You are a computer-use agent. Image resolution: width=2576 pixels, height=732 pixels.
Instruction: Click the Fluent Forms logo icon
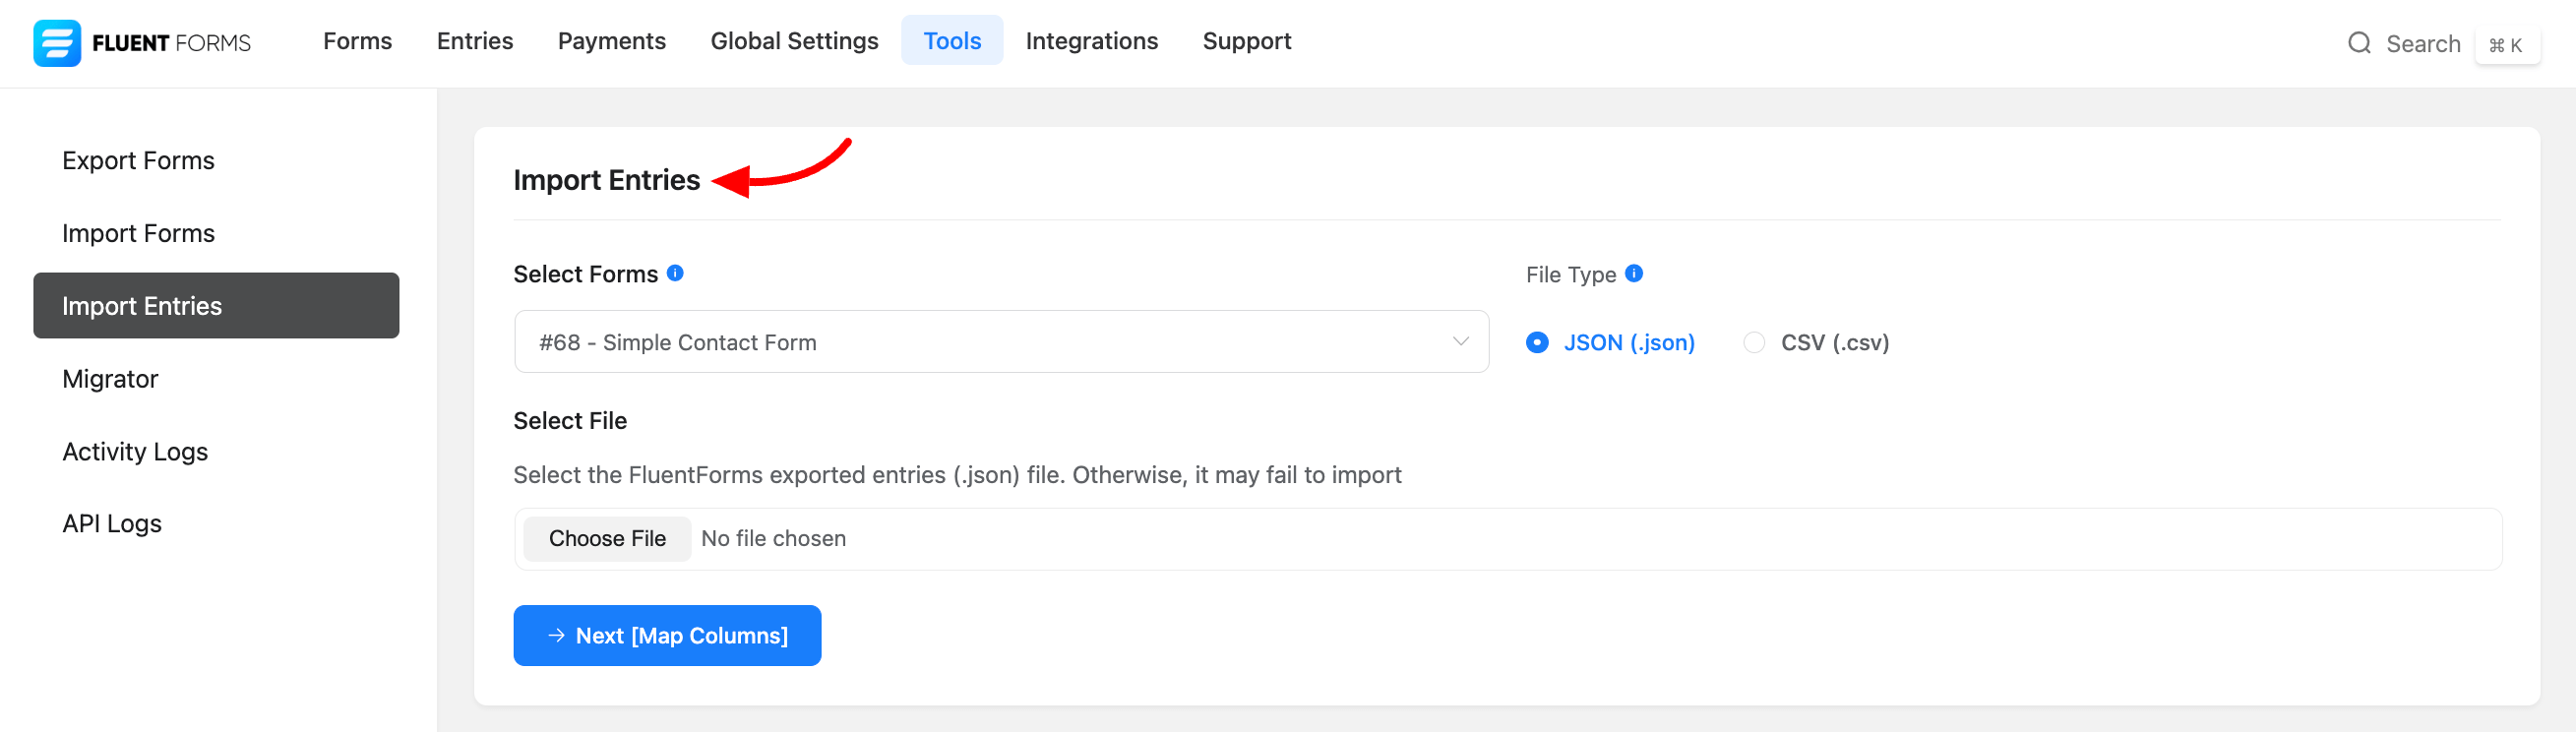coord(57,43)
